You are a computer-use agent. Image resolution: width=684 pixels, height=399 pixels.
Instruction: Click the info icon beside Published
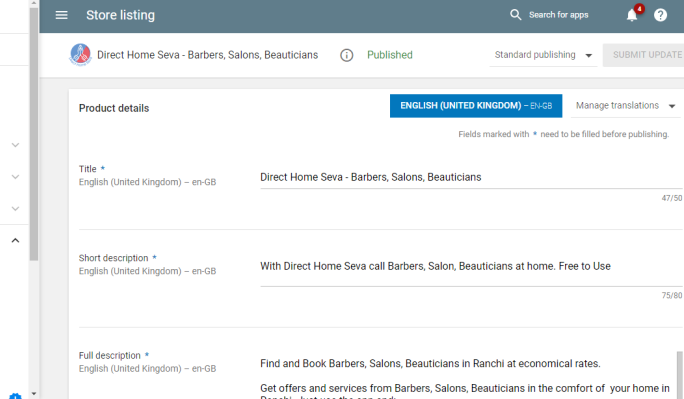point(346,55)
